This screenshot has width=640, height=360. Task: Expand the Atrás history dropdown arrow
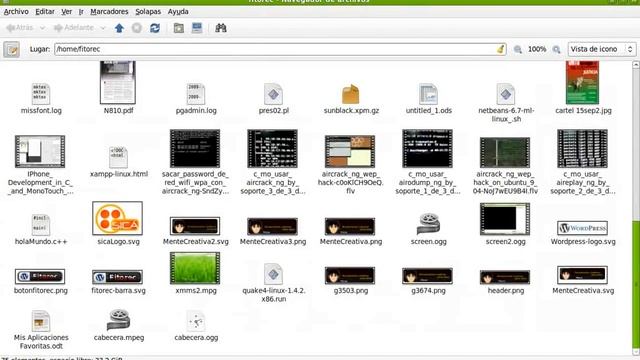tap(42, 28)
